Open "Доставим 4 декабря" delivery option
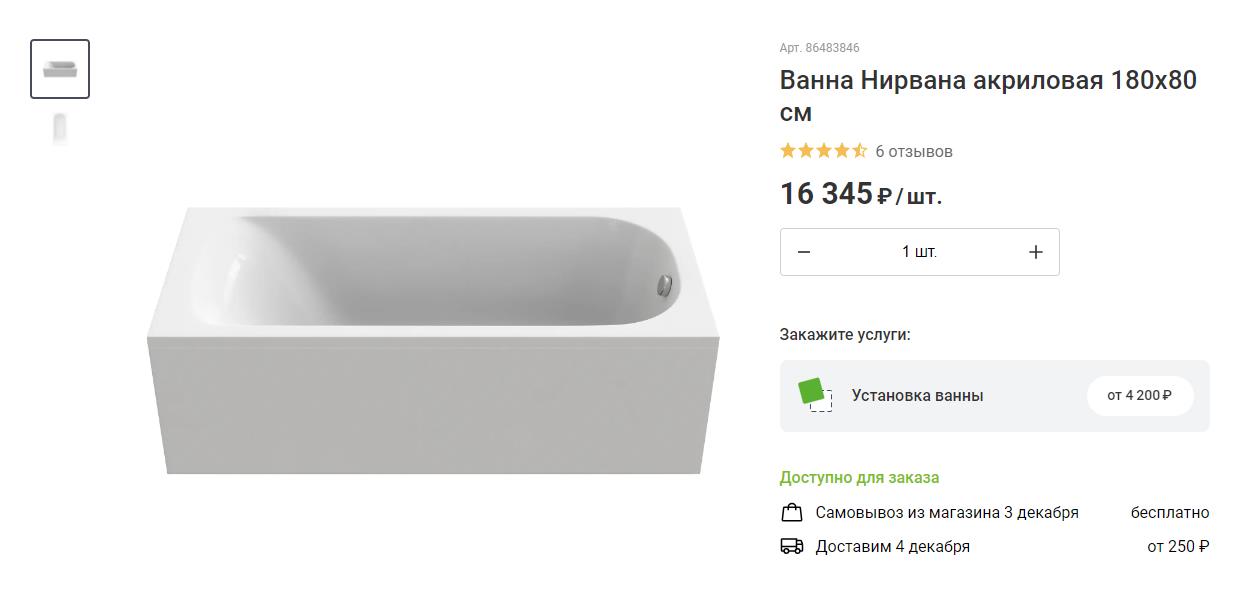The width and height of the screenshot is (1257, 590). (x=892, y=546)
